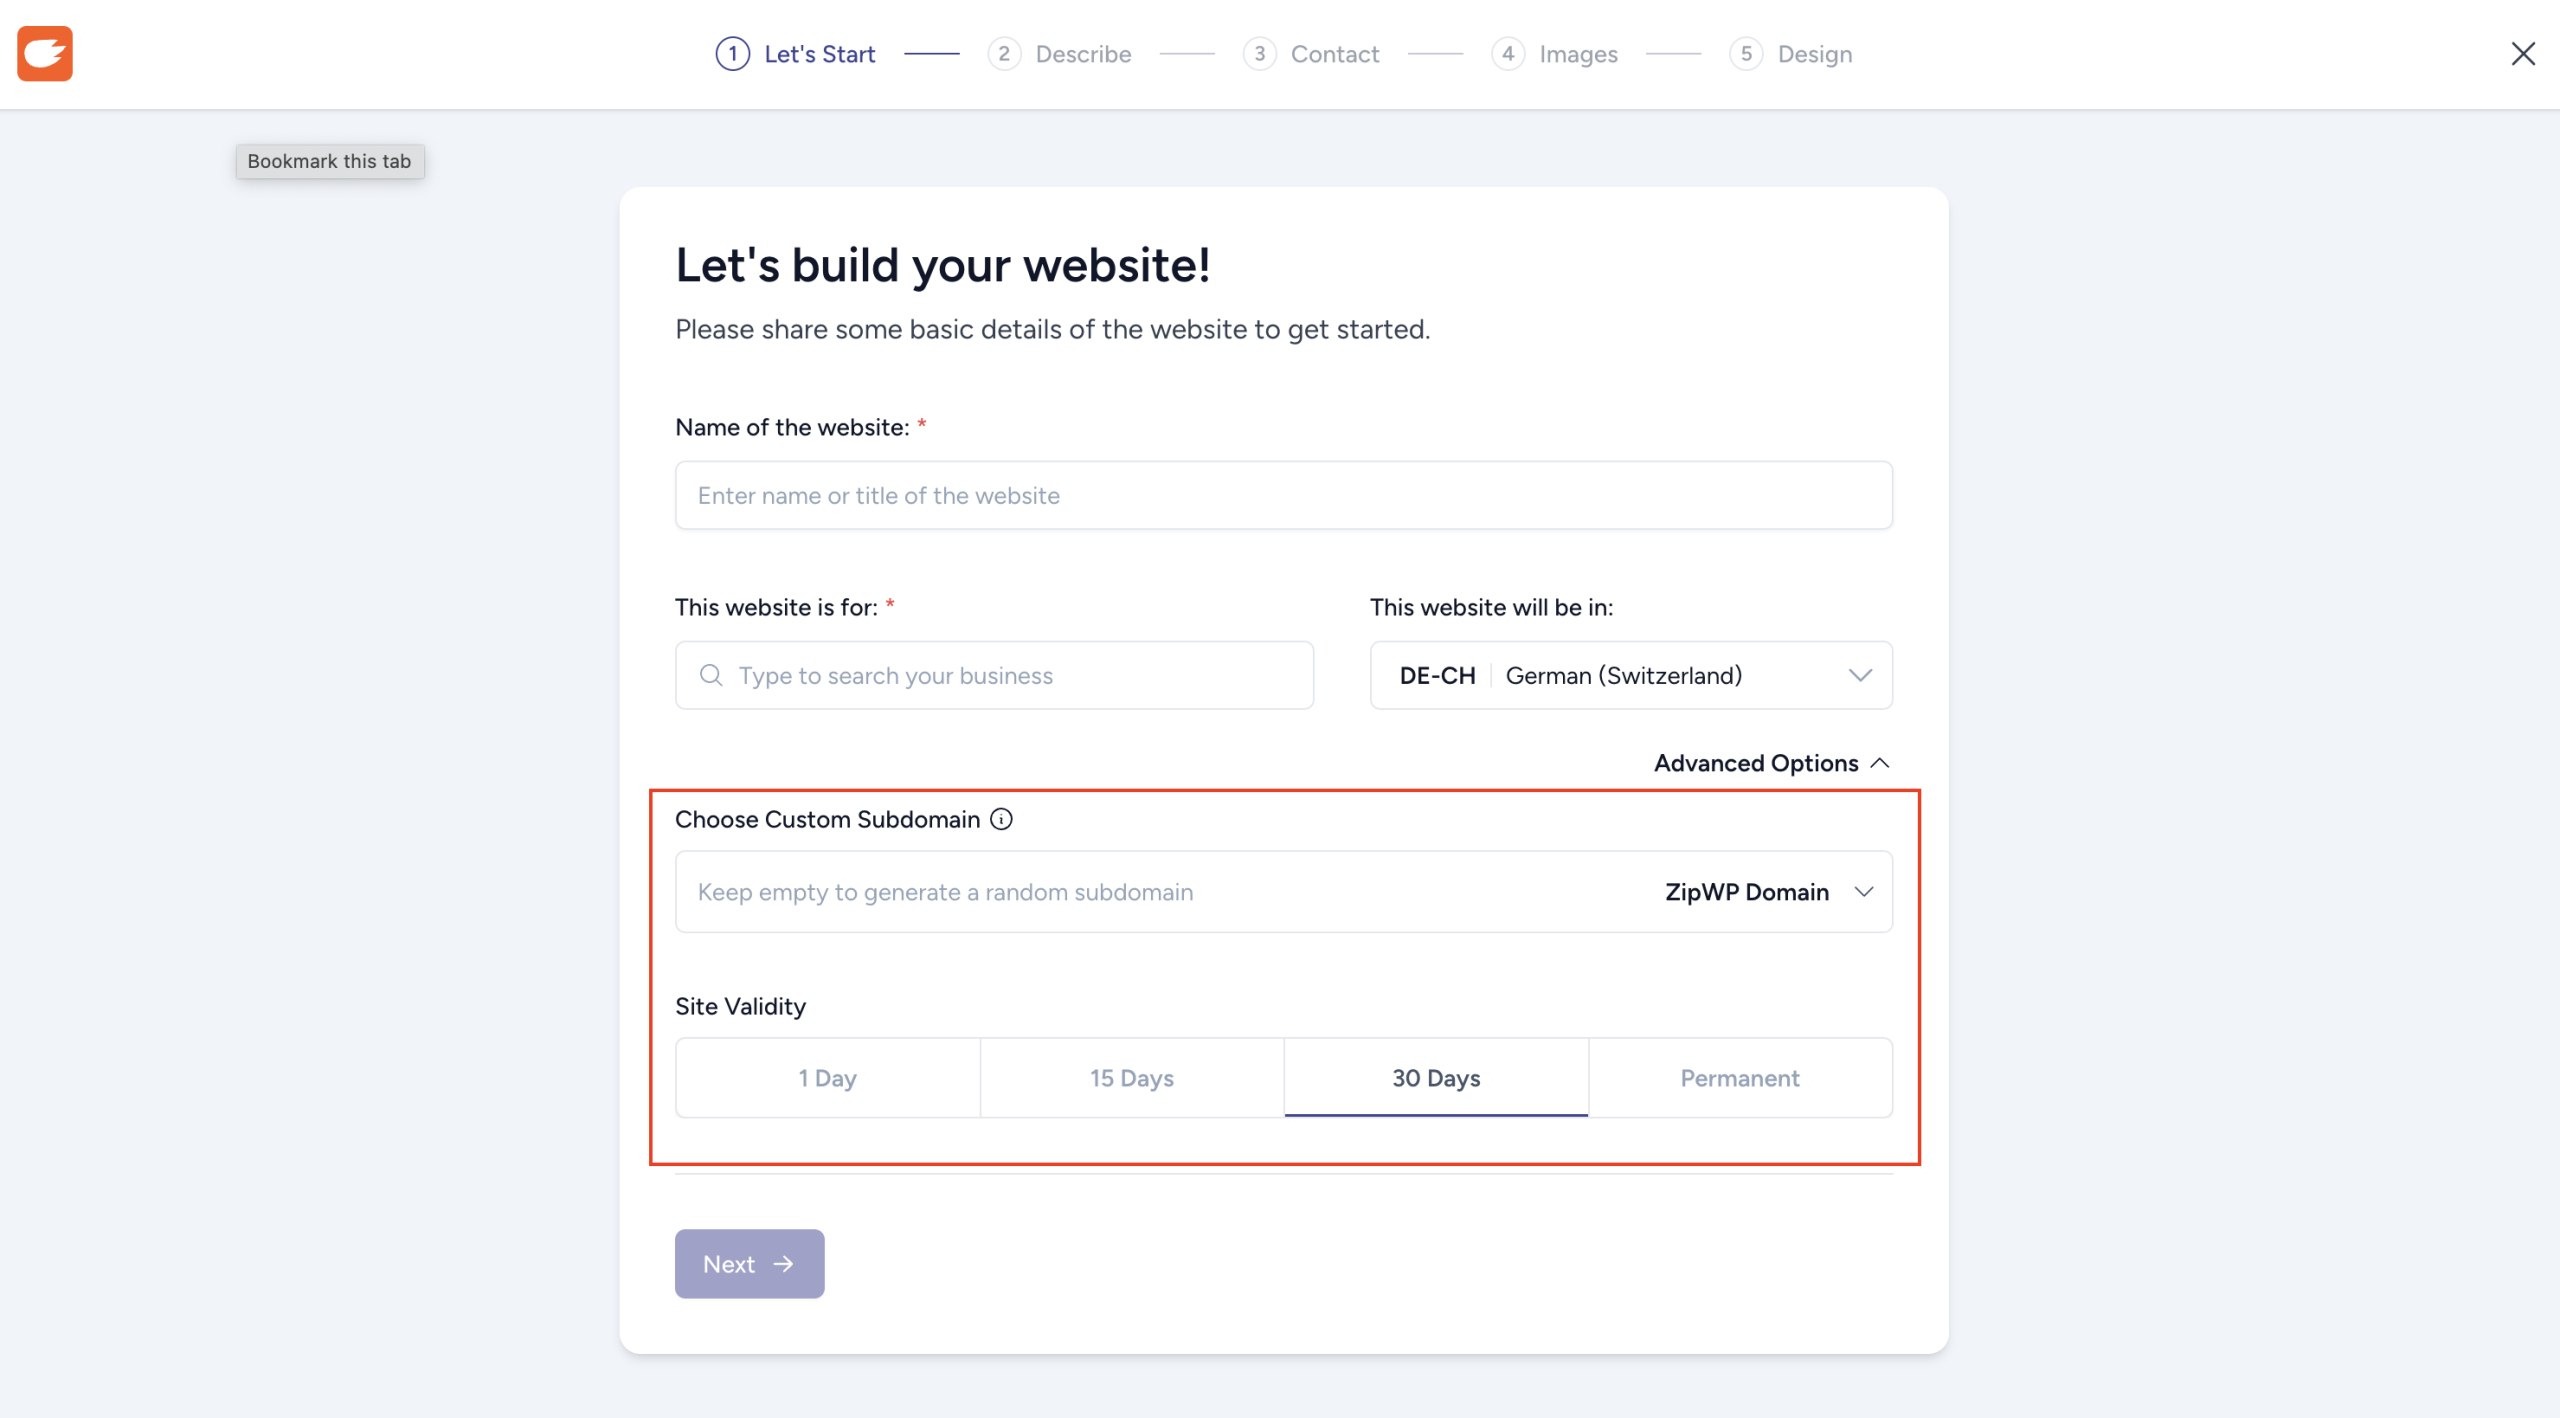Screen dimensions: 2560x1418
Task: Click step 5 Design circle icon
Action: pos(1746,54)
